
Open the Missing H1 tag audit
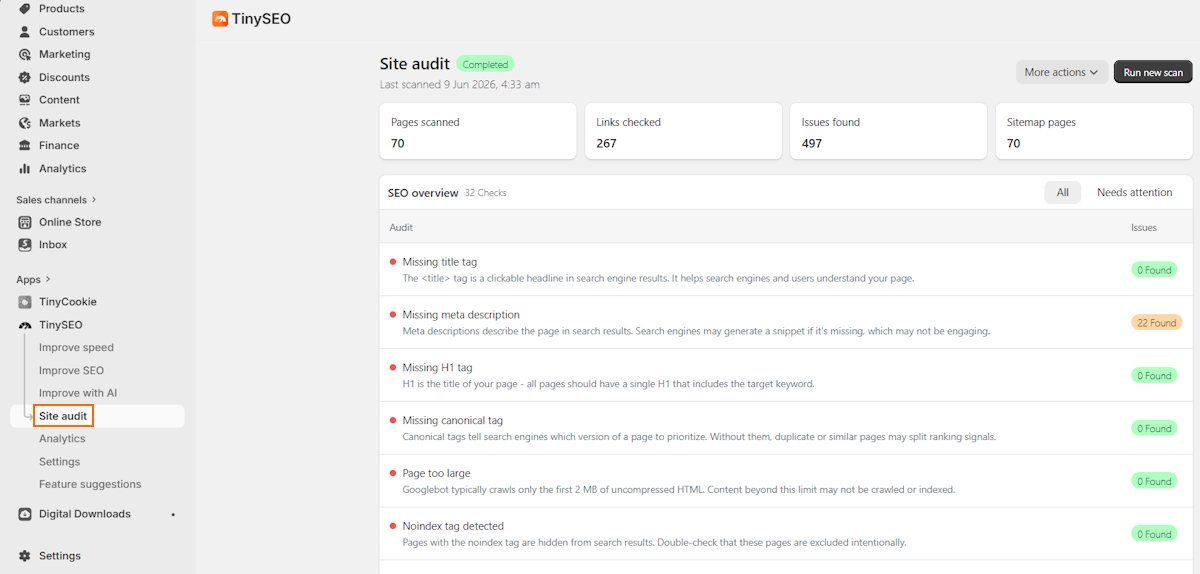point(786,375)
